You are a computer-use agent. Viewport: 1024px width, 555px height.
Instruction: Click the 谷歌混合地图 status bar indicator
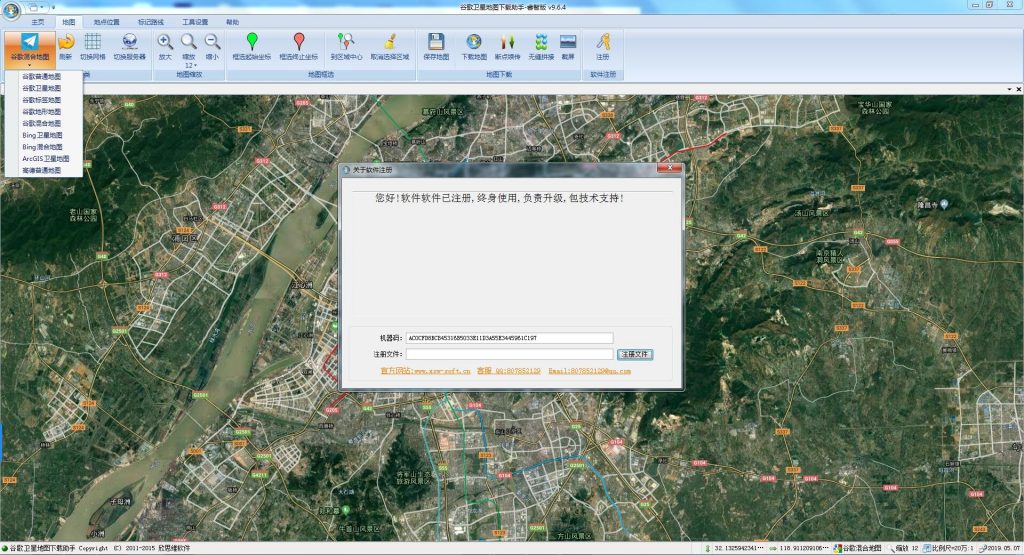pos(857,548)
